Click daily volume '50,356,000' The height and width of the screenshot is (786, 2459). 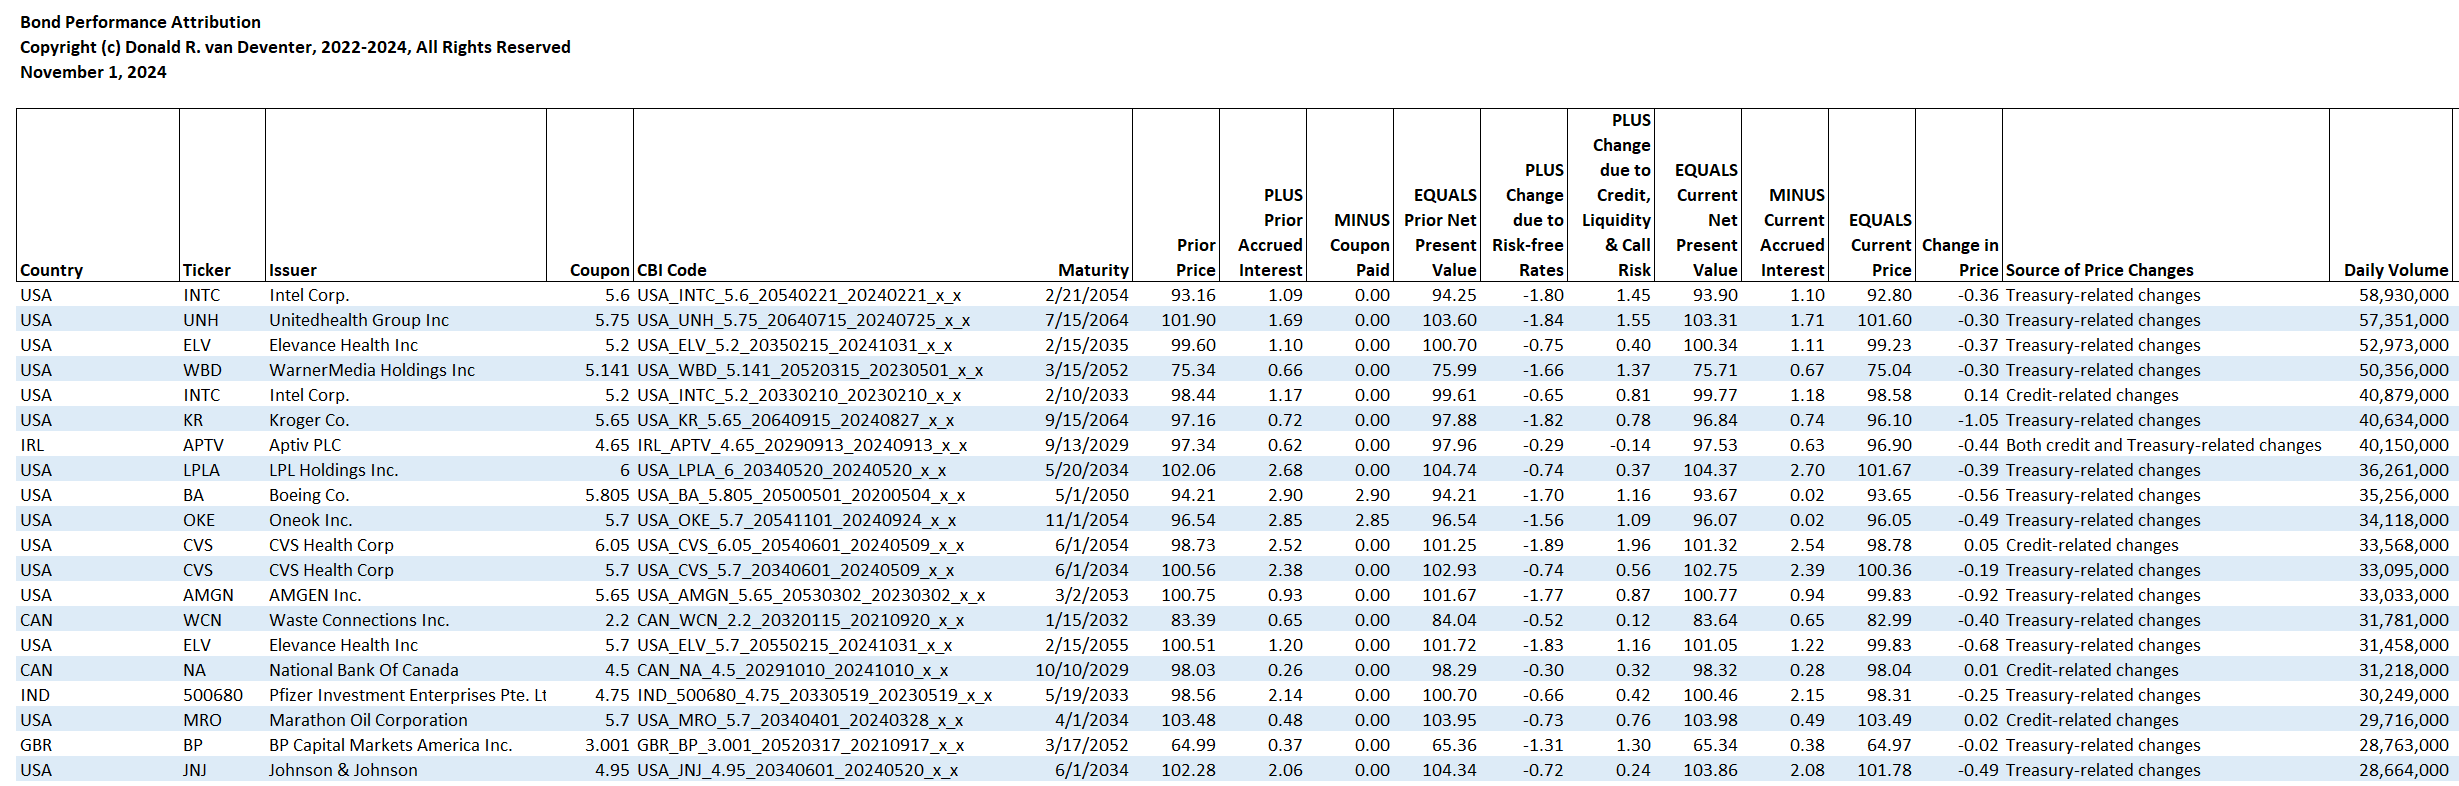pos(2403,370)
